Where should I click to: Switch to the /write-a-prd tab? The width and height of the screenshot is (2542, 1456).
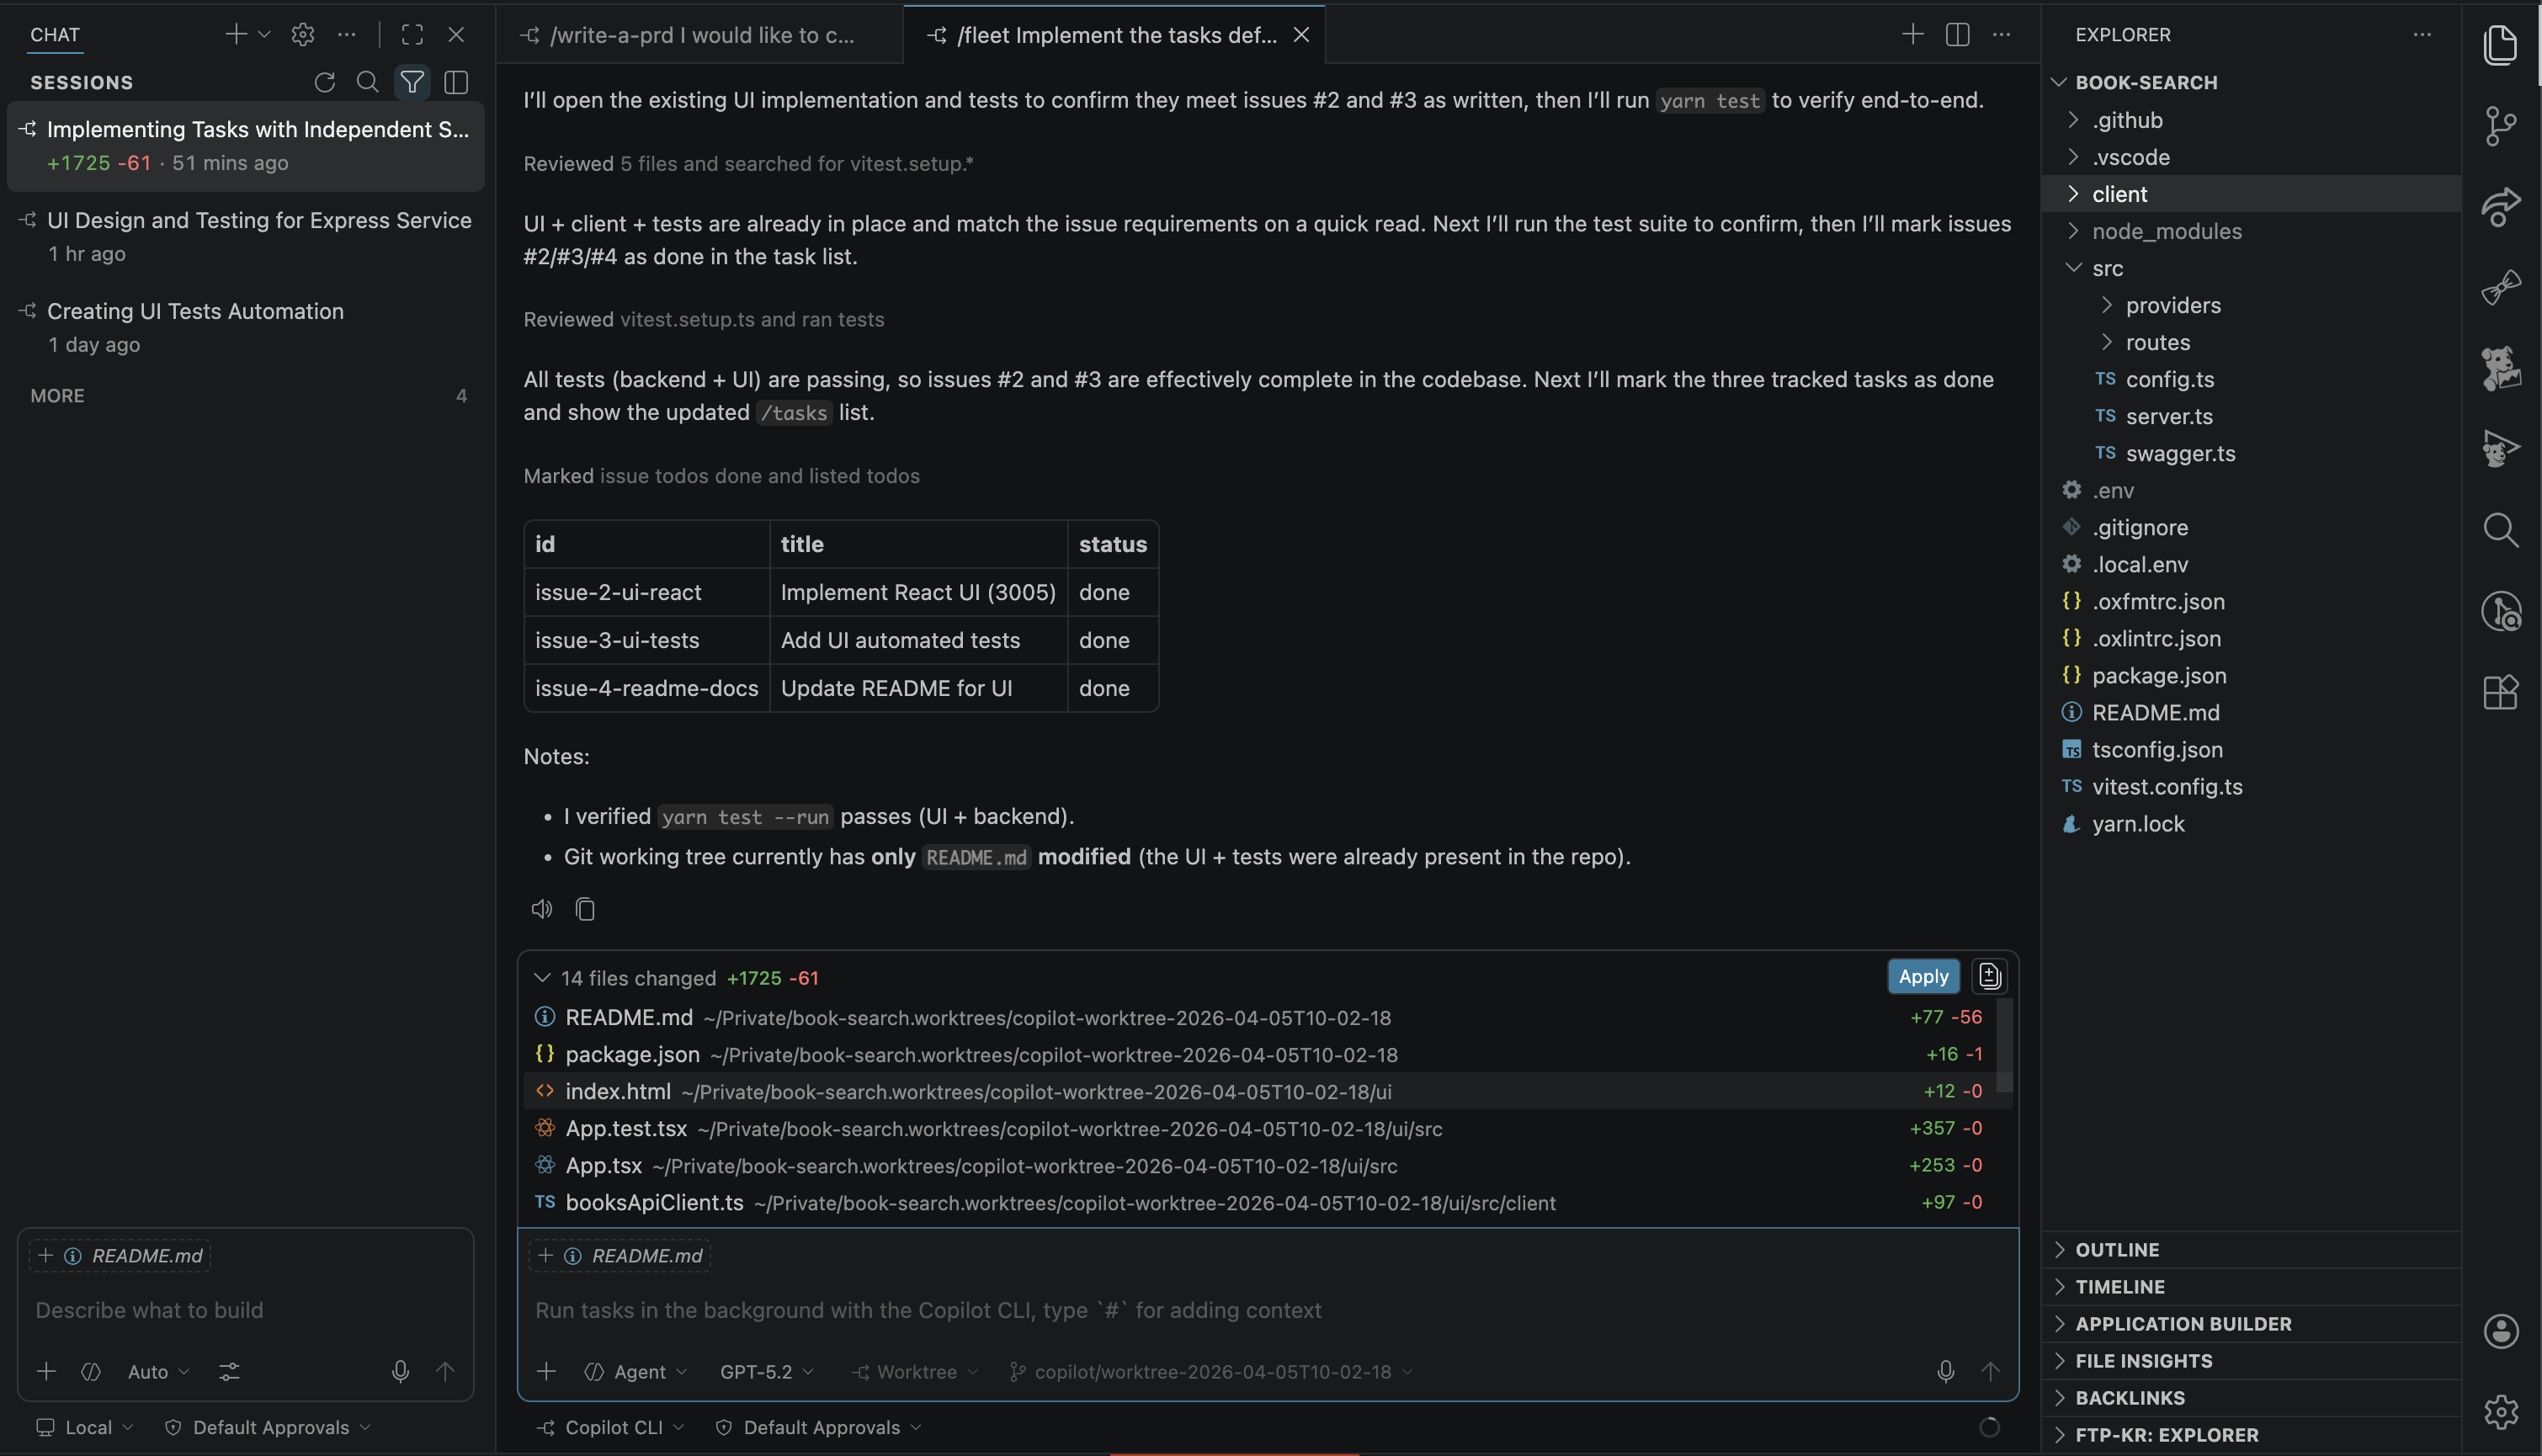(x=700, y=35)
